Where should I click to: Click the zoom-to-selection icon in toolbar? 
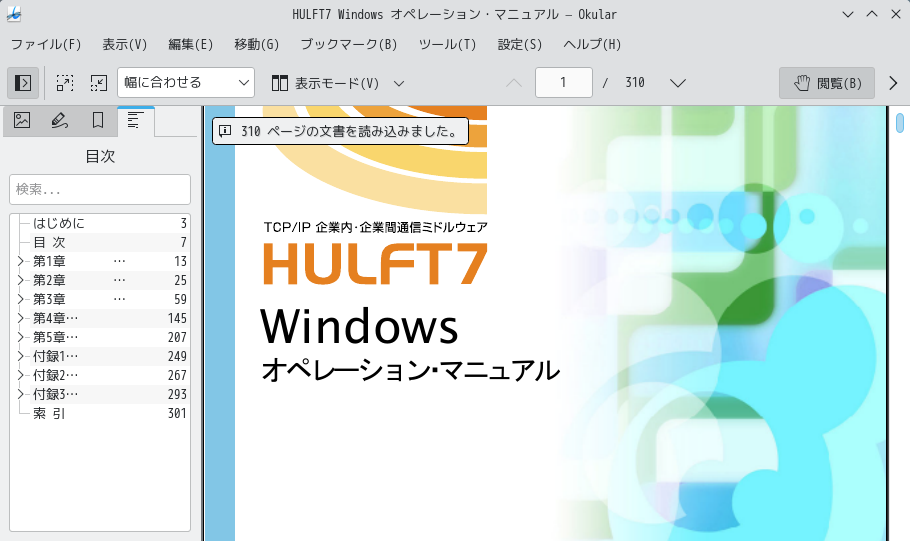point(65,83)
